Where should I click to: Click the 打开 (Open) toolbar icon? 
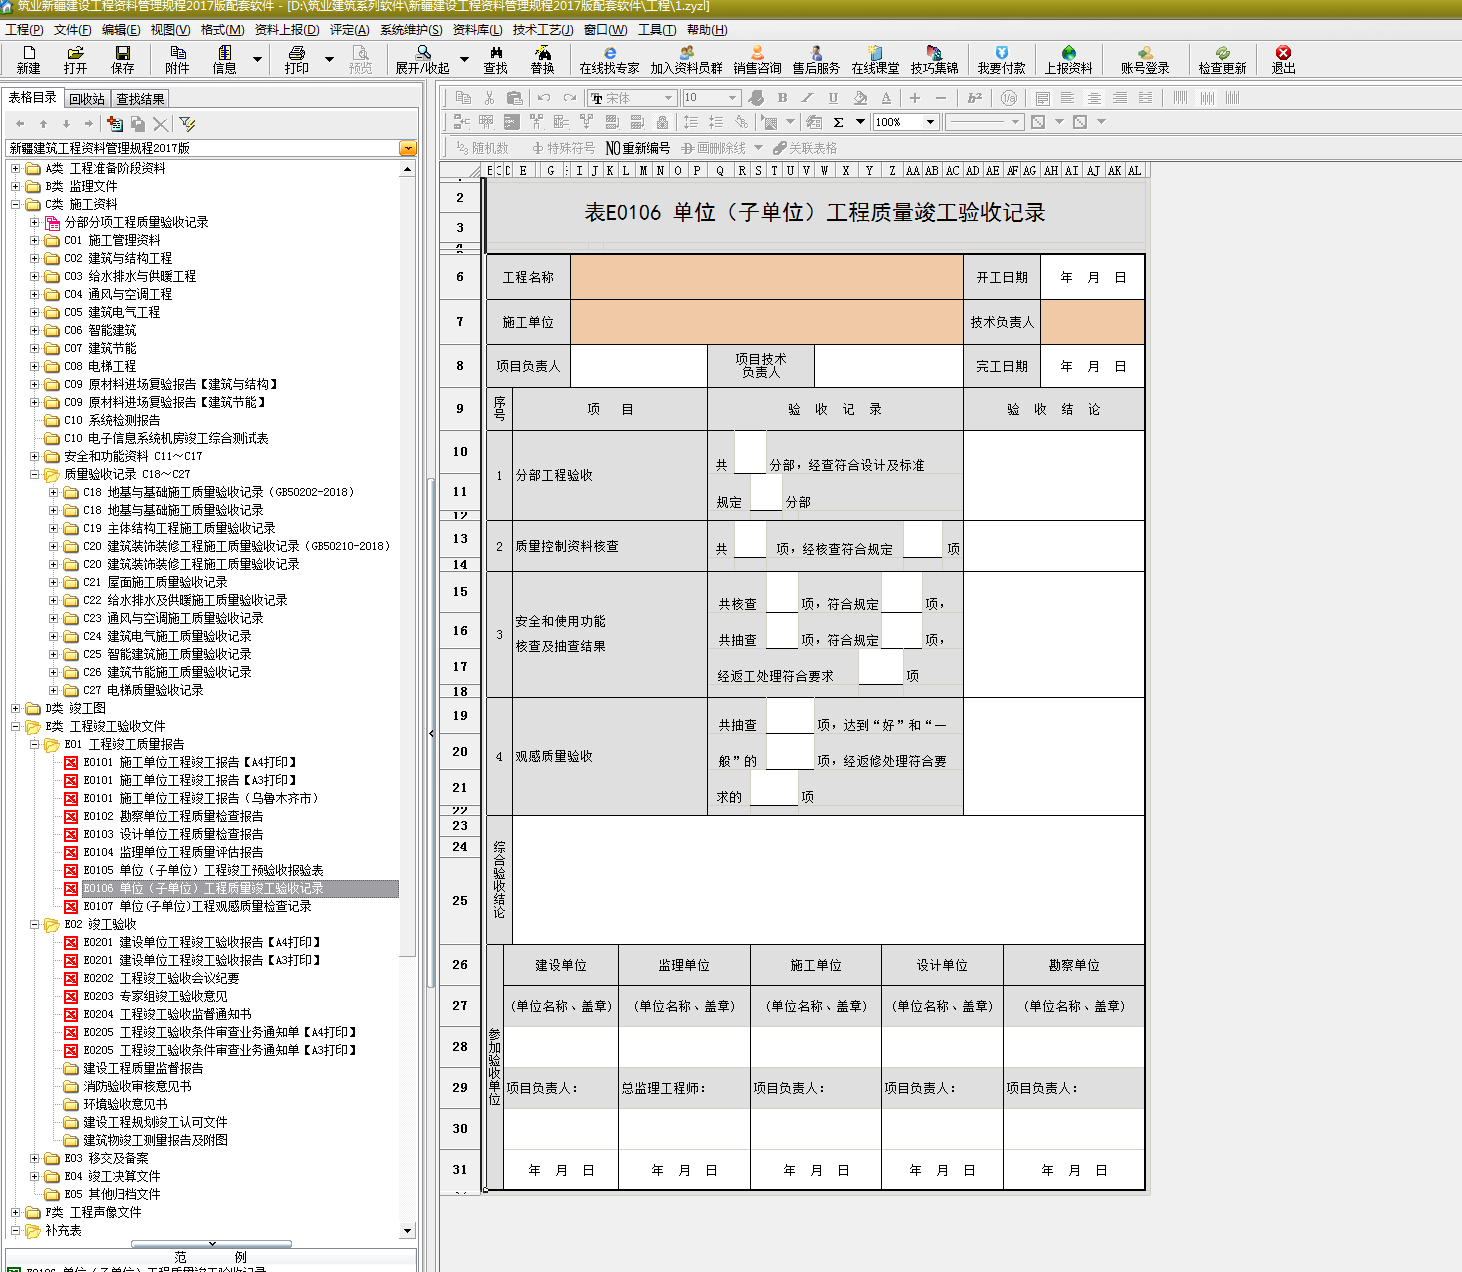(x=75, y=60)
